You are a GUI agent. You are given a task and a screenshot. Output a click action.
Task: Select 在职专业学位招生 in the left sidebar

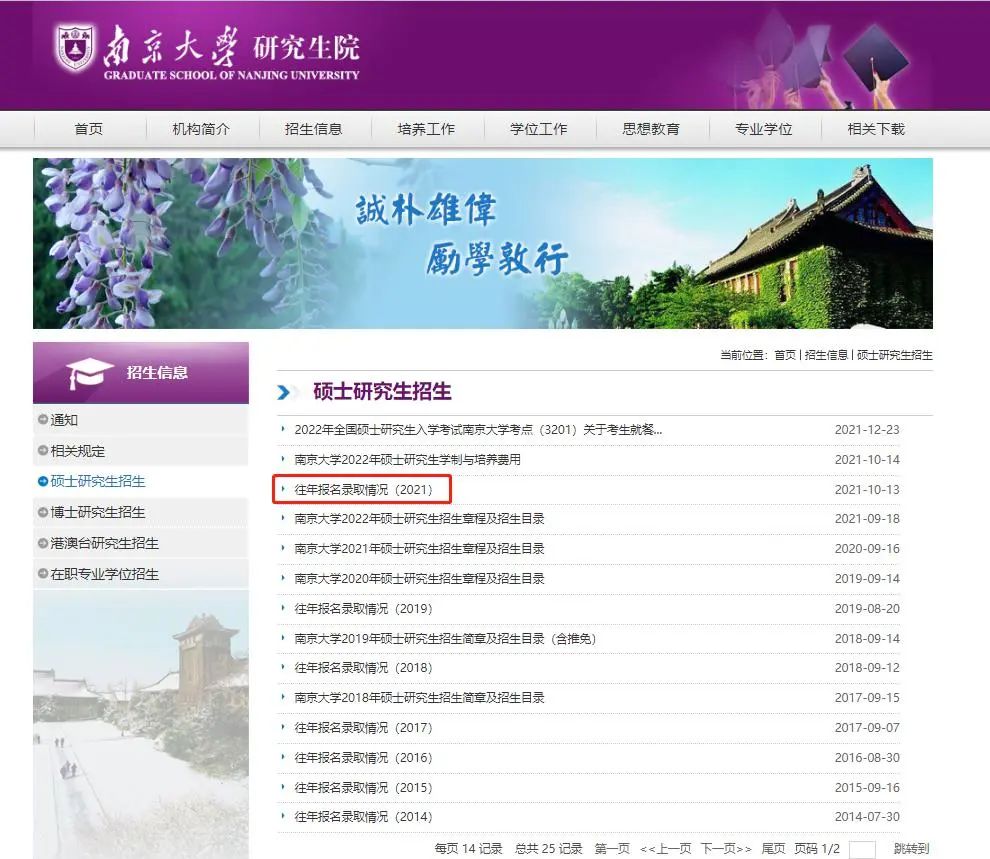pyautogui.click(x=104, y=574)
